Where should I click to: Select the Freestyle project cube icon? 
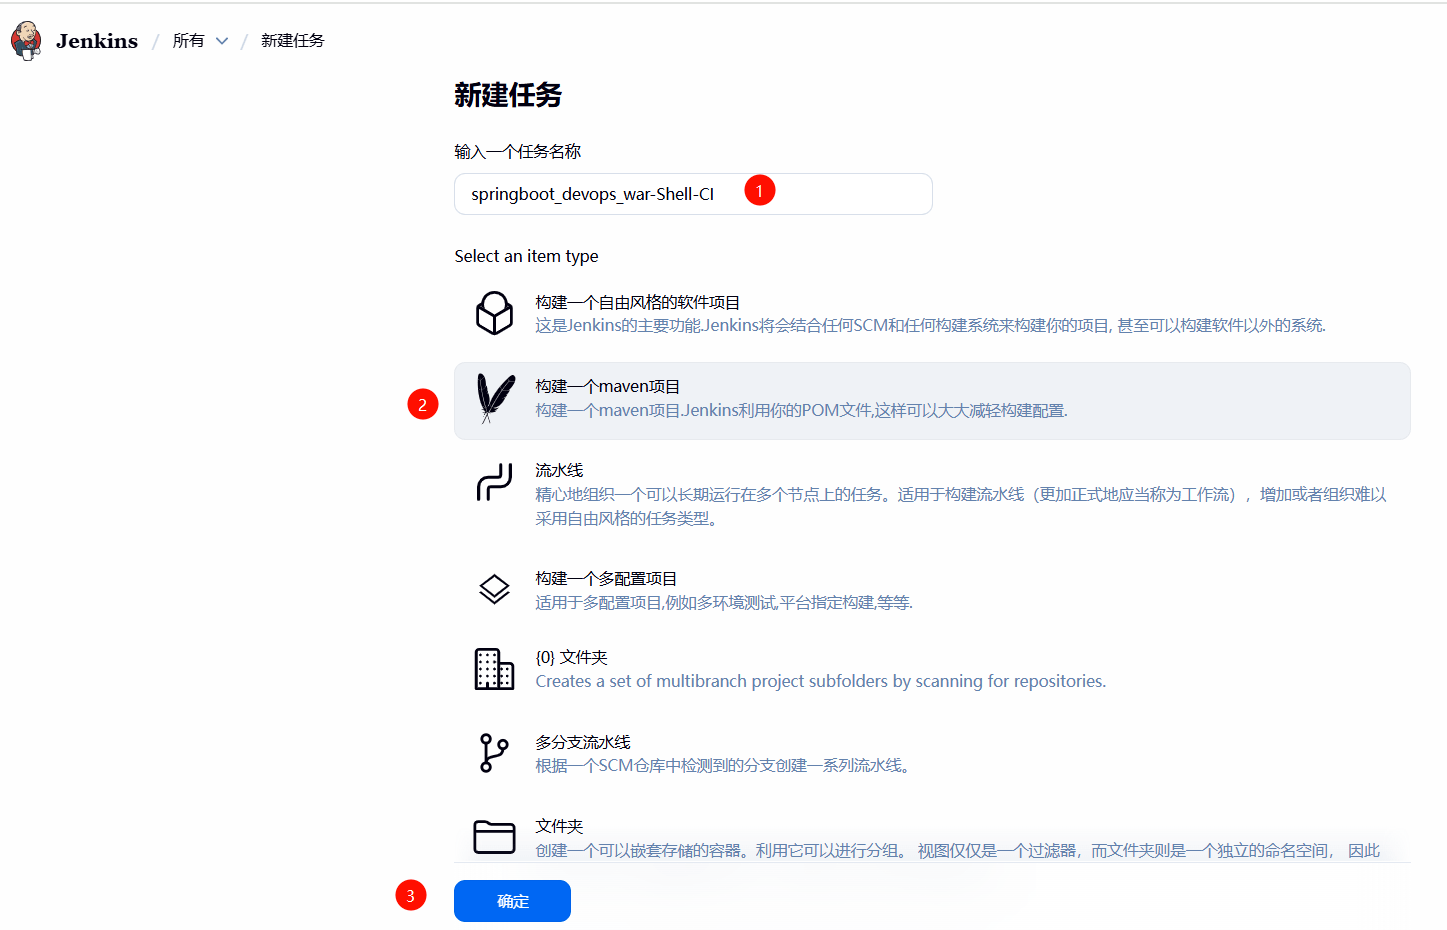pyautogui.click(x=494, y=313)
